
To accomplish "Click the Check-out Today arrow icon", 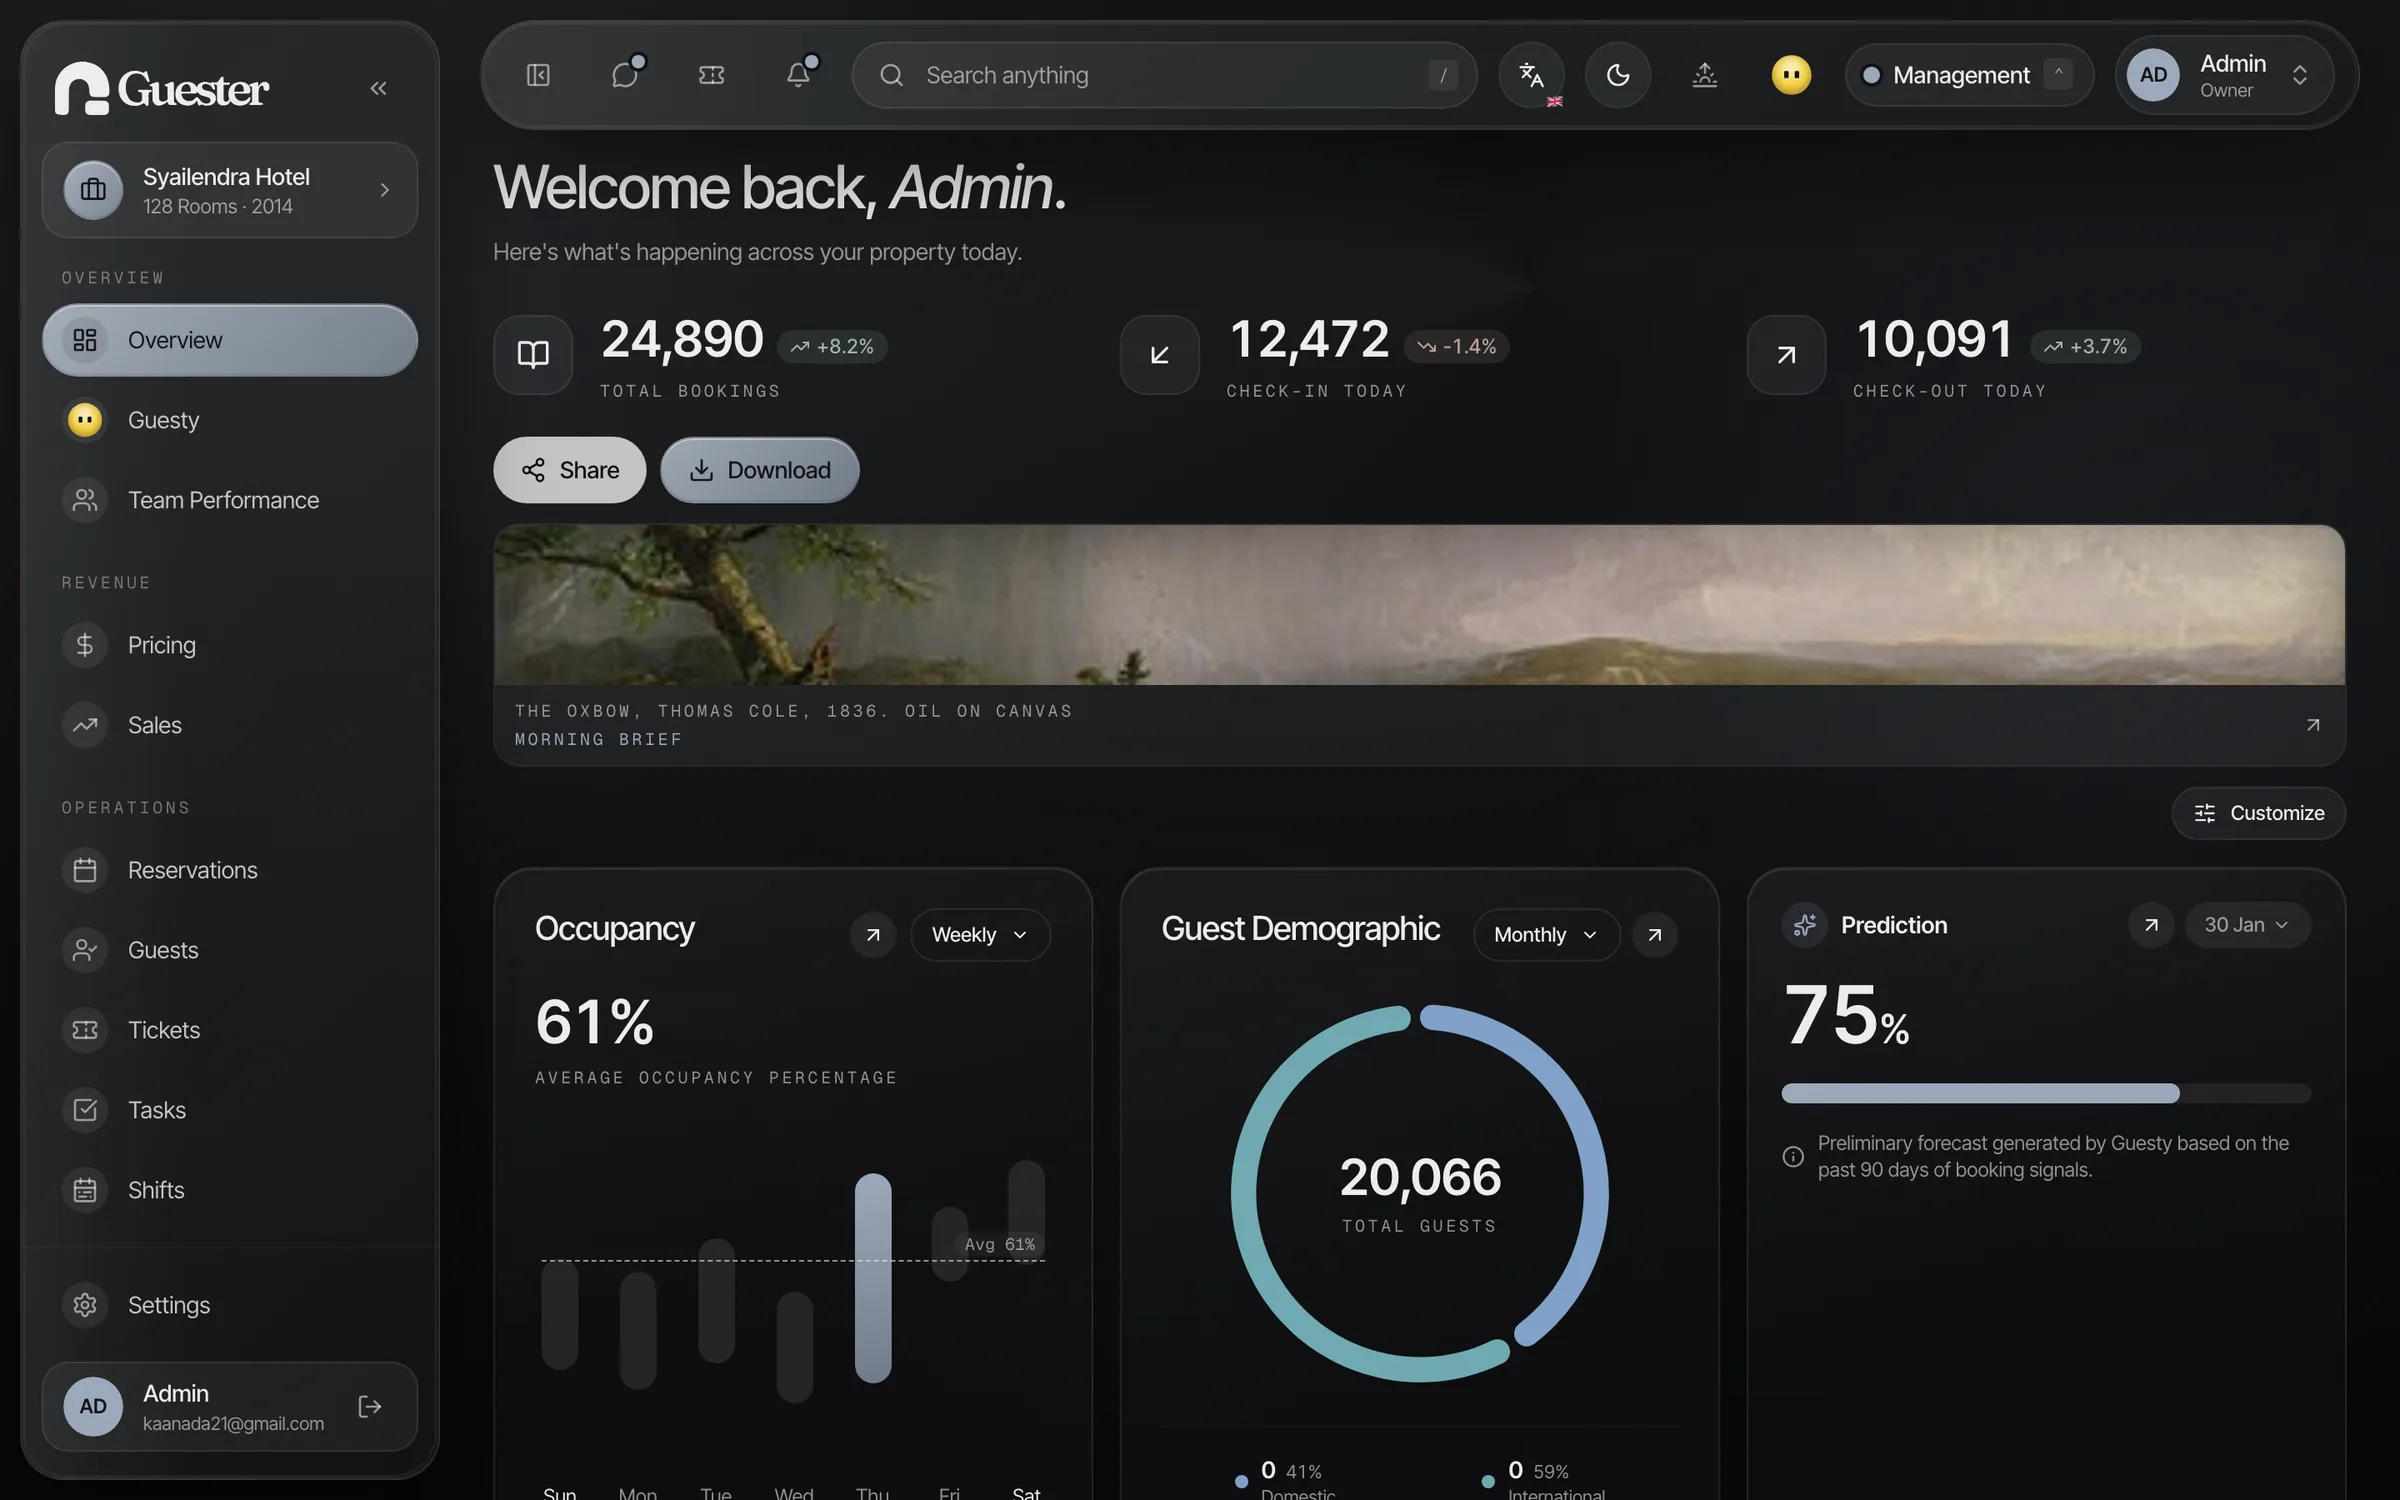I will [1787, 355].
